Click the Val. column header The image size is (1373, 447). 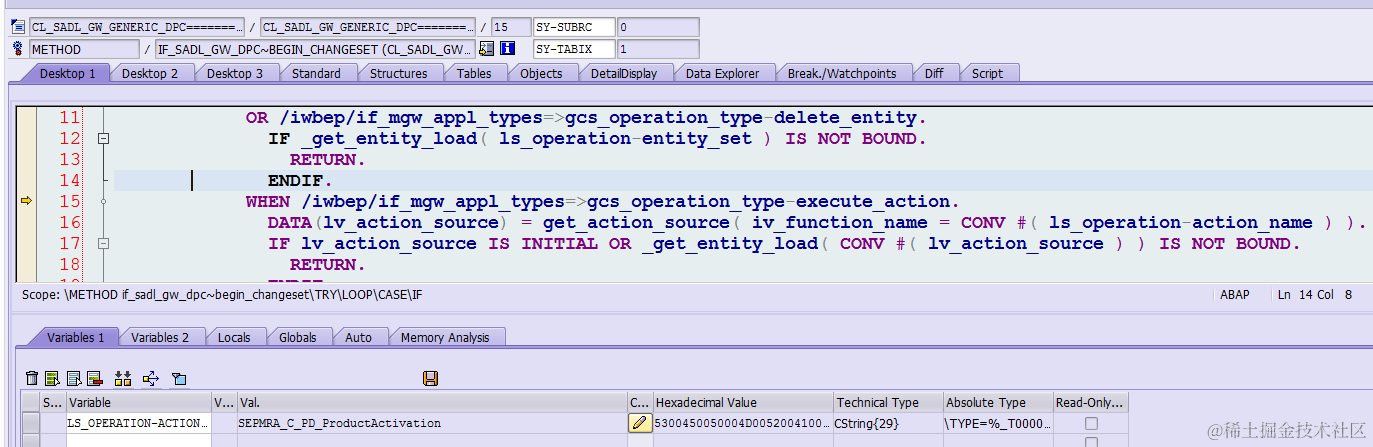[x=432, y=402]
